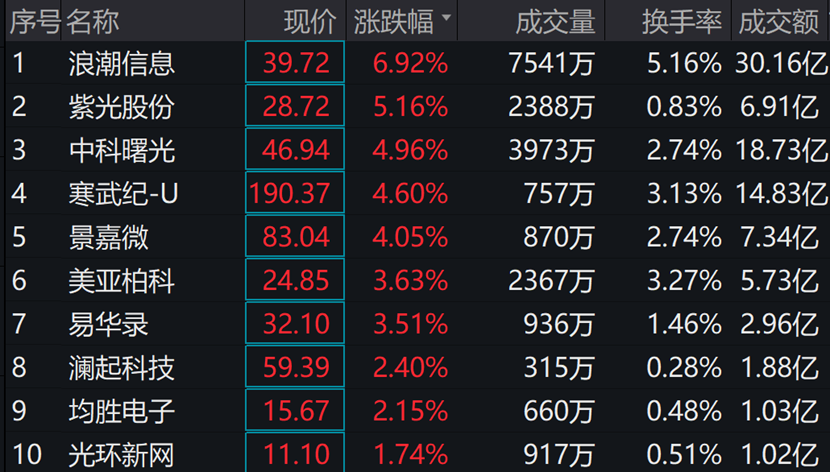Click turnover amount 14.83亿
The width and height of the screenshot is (830, 472).
point(782,194)
